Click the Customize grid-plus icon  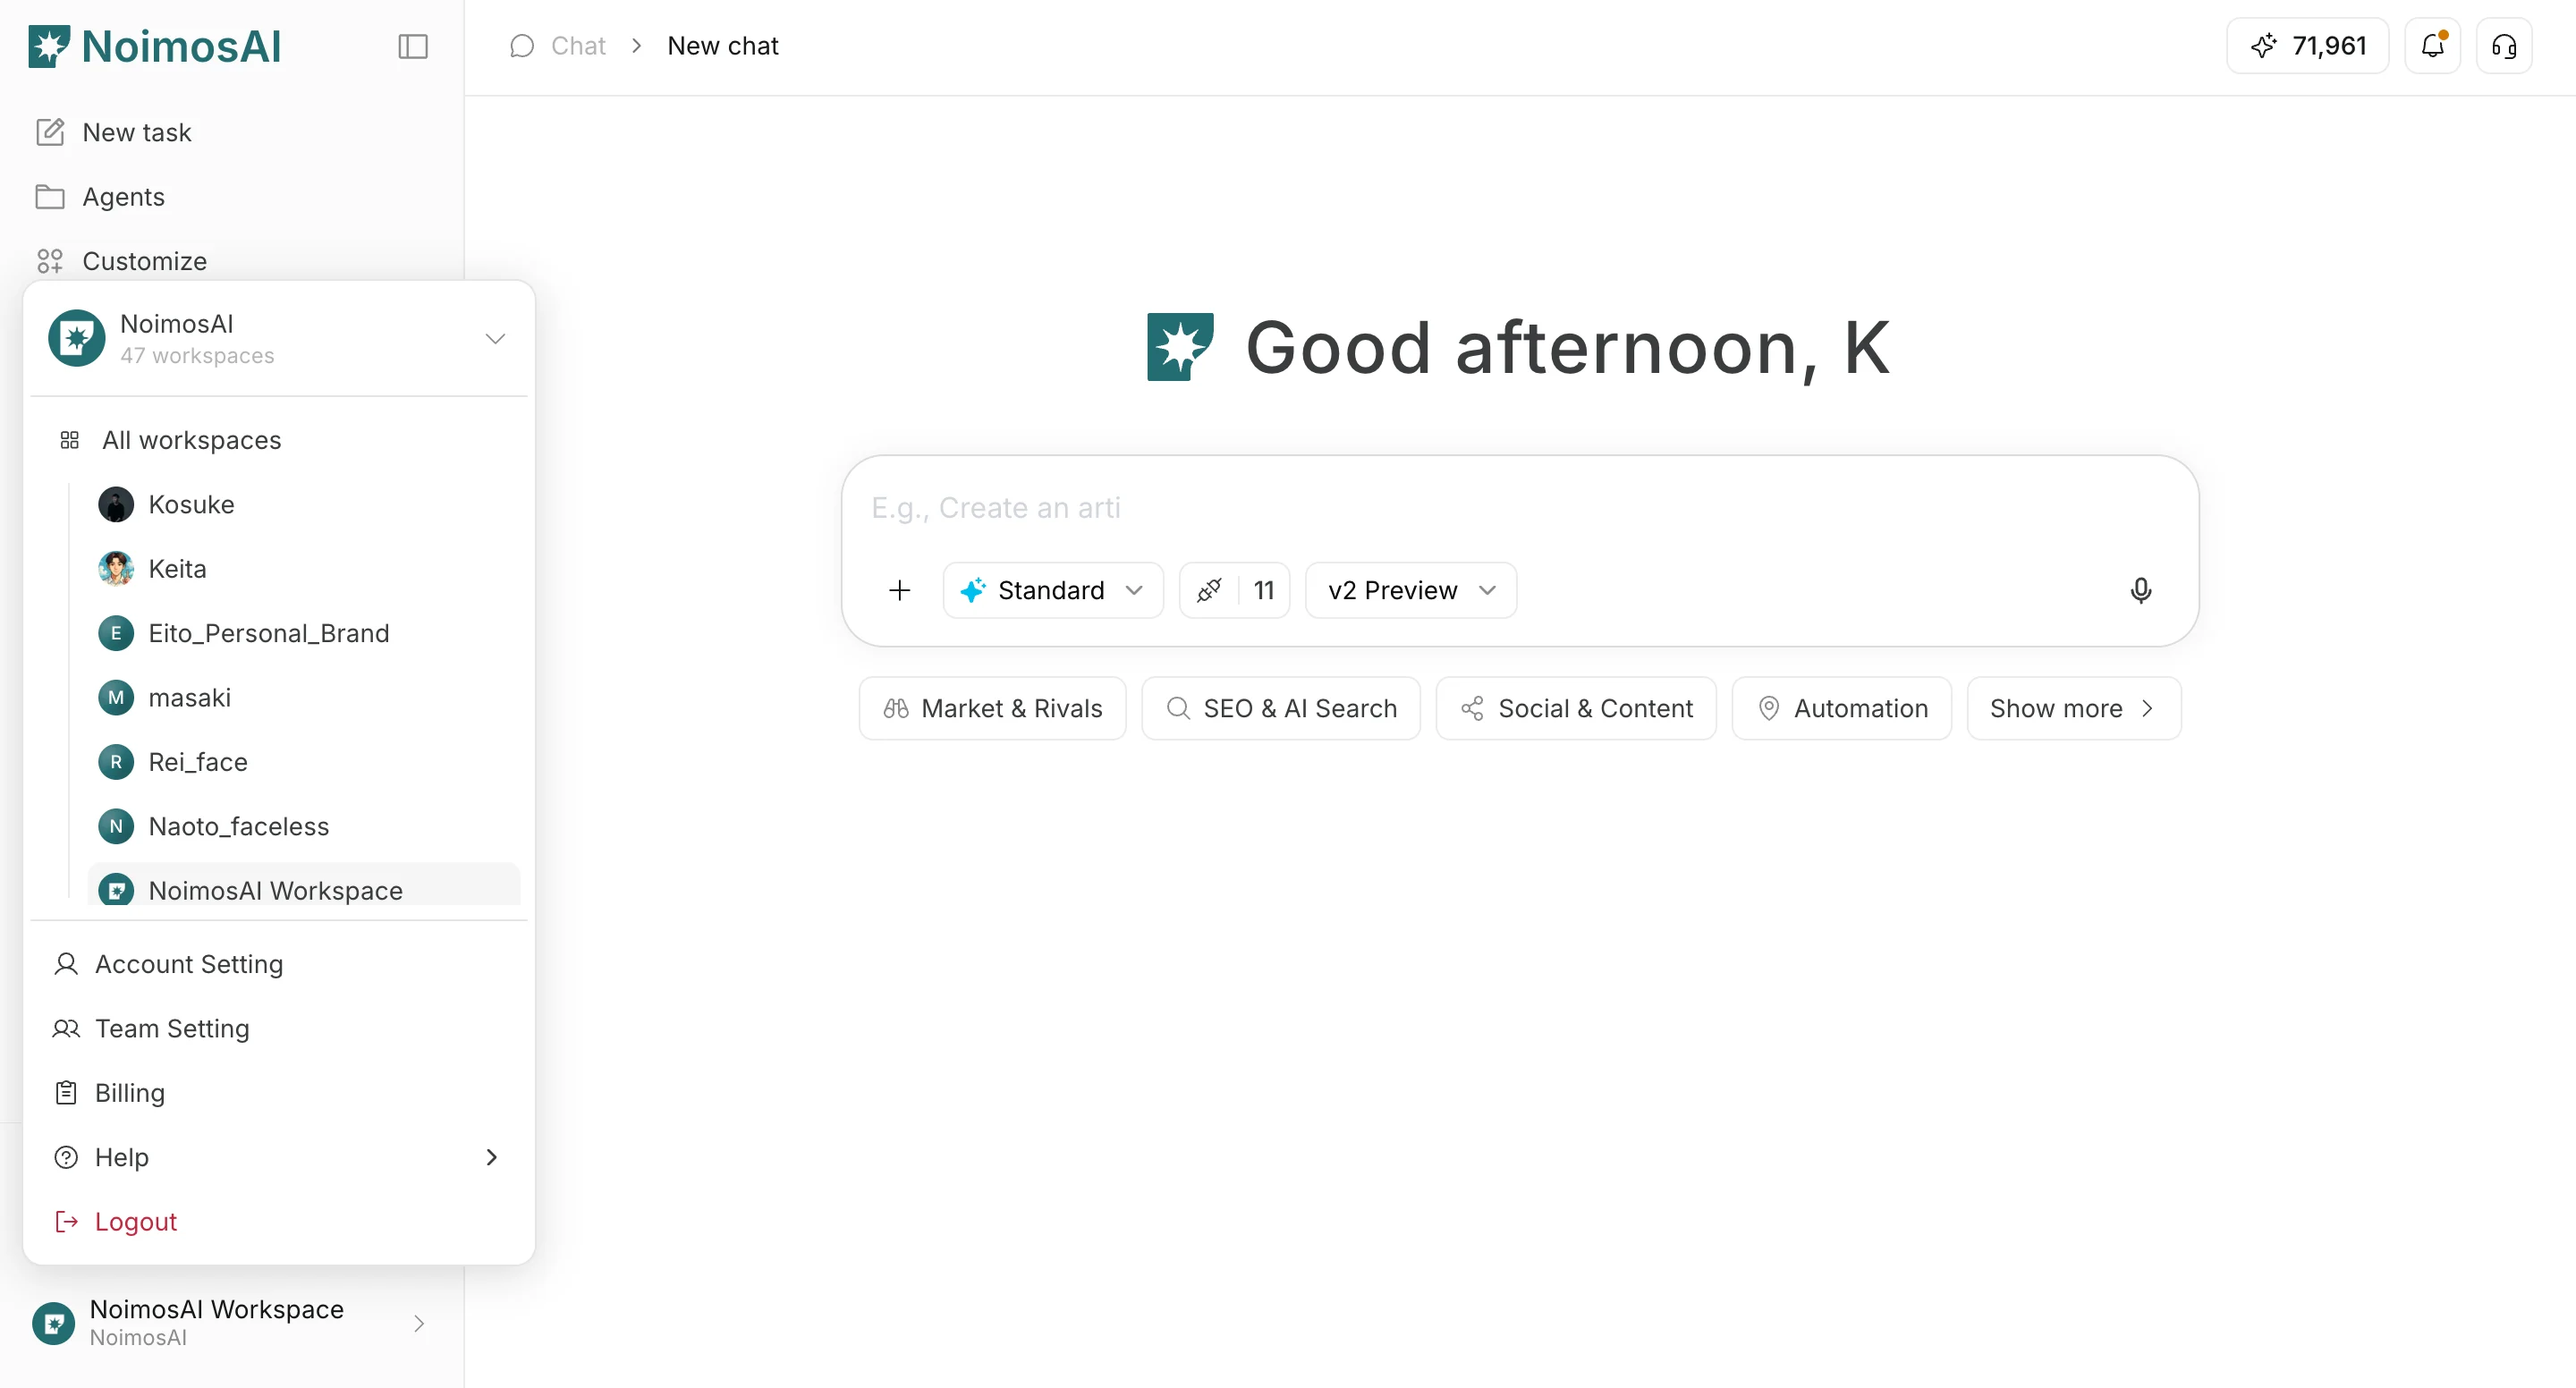50,261
